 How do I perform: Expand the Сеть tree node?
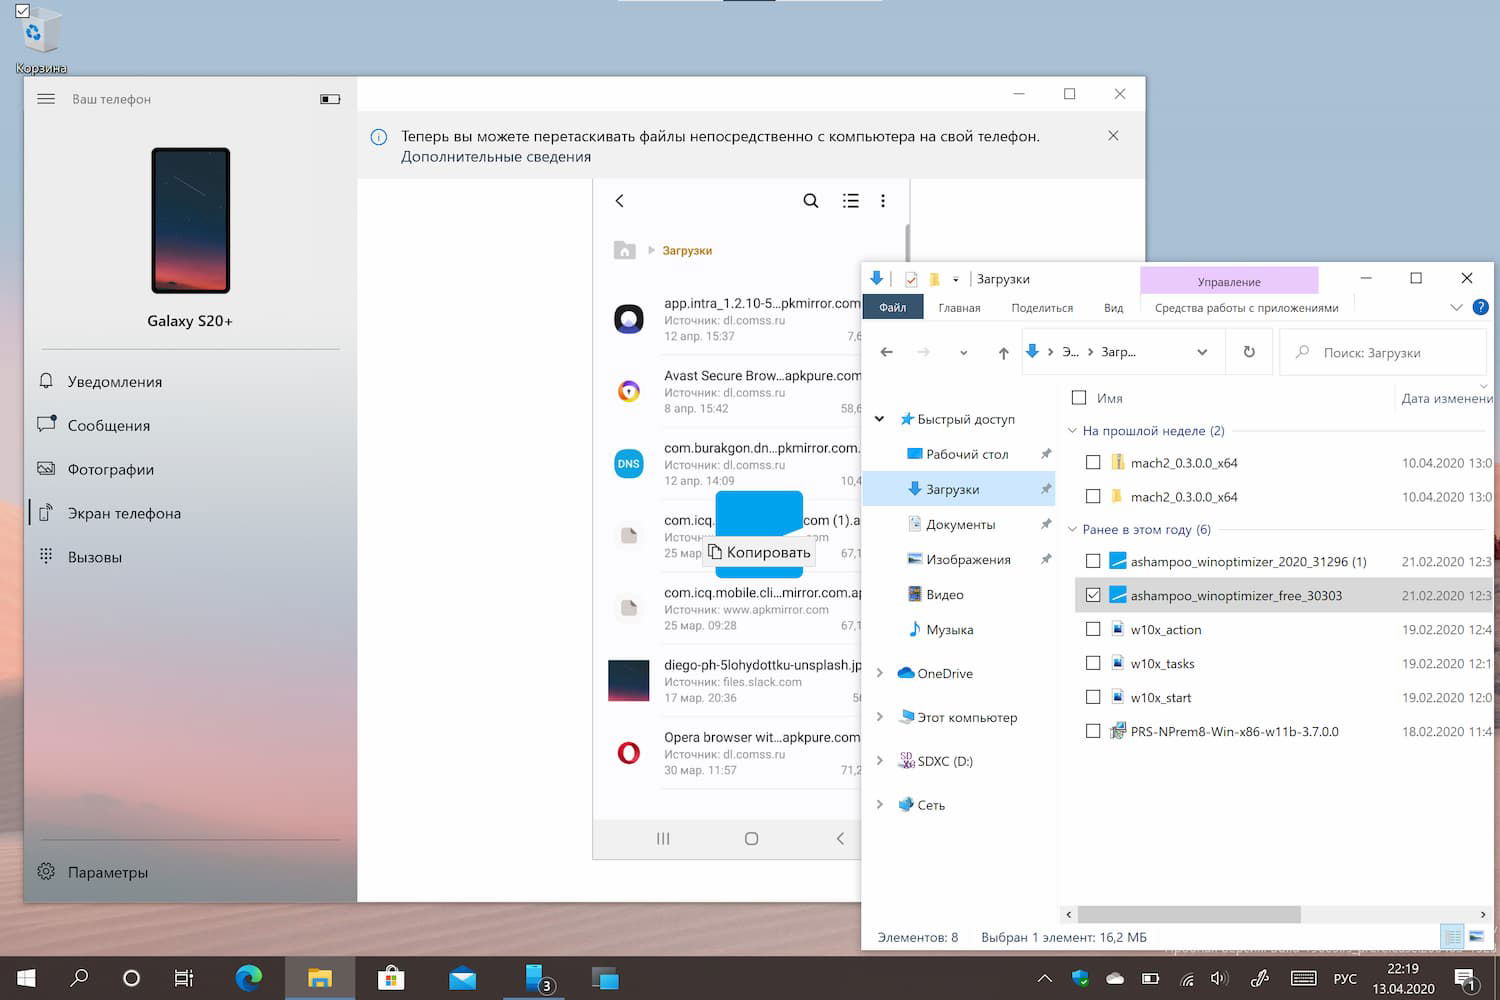[x=879, y=805]
